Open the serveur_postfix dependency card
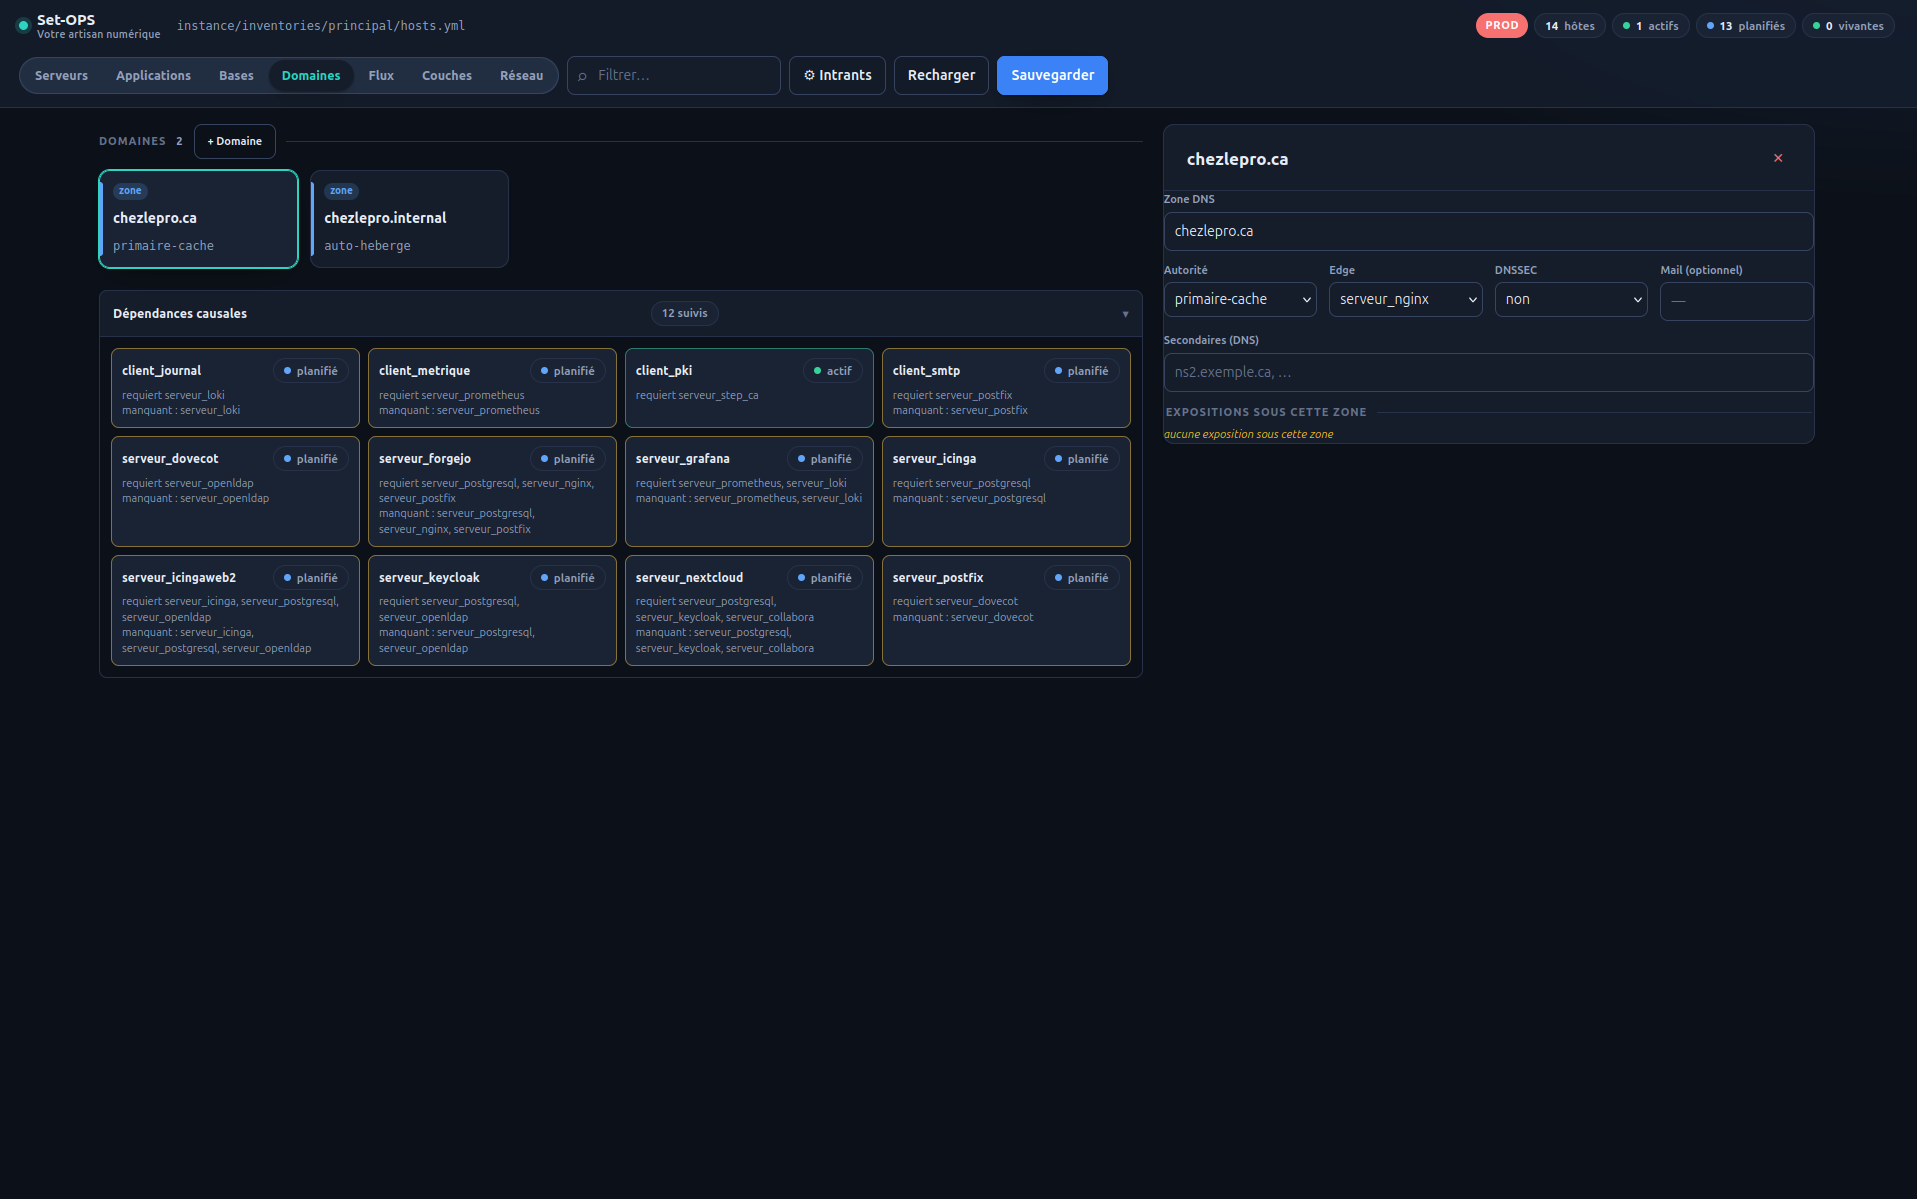Viewport: 1917px width, 1199px height. [x=1006, y=610]
